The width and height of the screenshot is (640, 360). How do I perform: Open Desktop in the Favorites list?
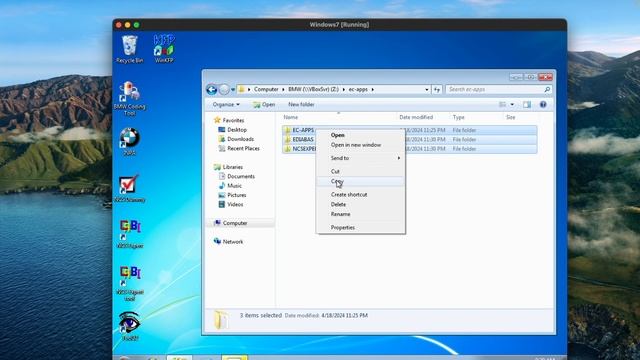coord(232,130)
